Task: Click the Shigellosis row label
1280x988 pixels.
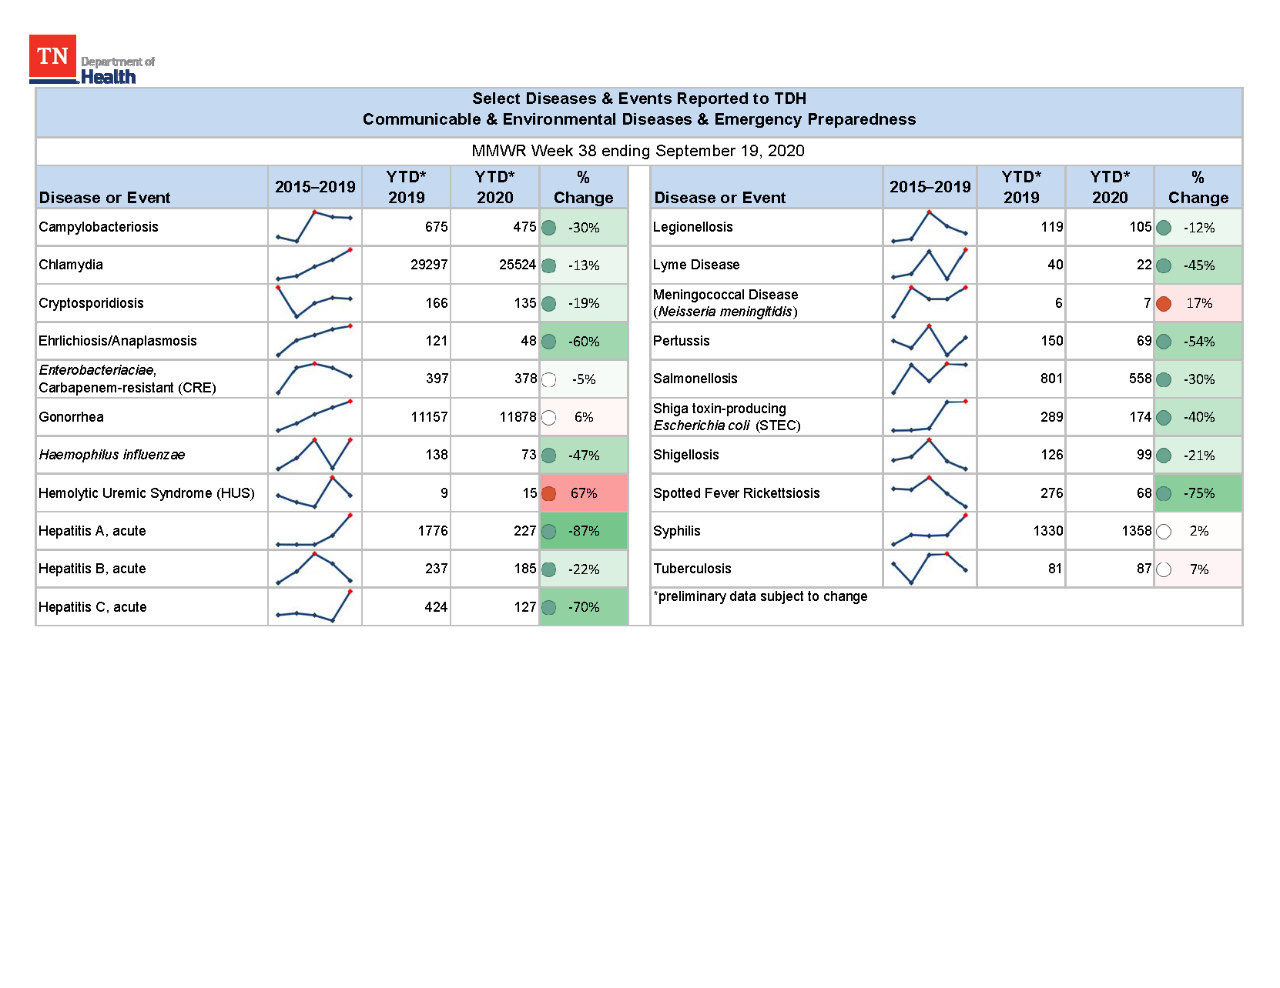Action: [x=686, y=455]
